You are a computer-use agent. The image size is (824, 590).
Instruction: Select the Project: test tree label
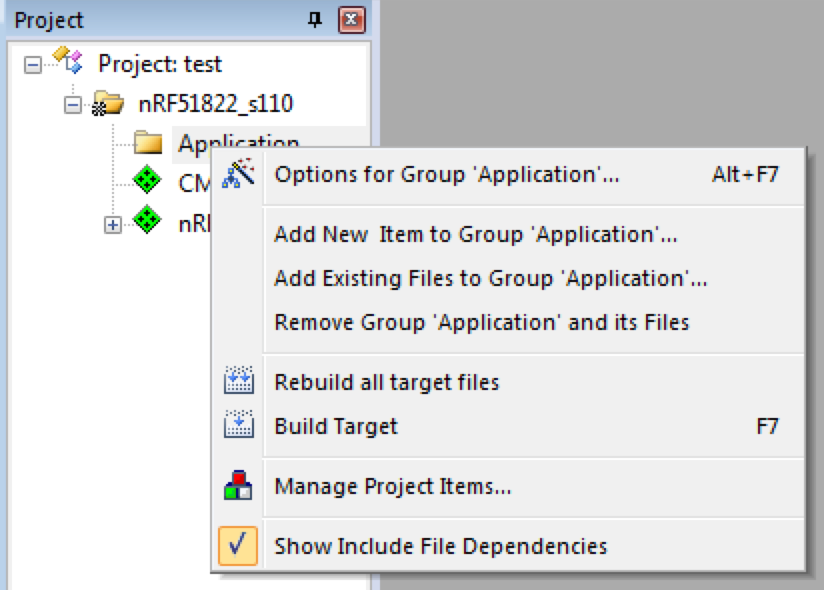(160, 64)
